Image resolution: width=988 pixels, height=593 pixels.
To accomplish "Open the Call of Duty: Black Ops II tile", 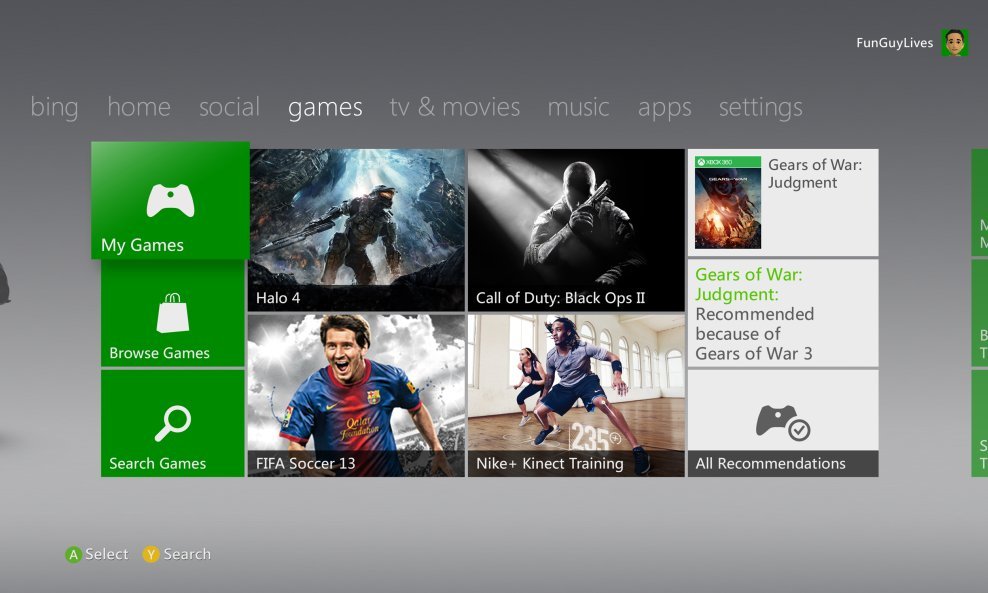I will tap(576, 230).
